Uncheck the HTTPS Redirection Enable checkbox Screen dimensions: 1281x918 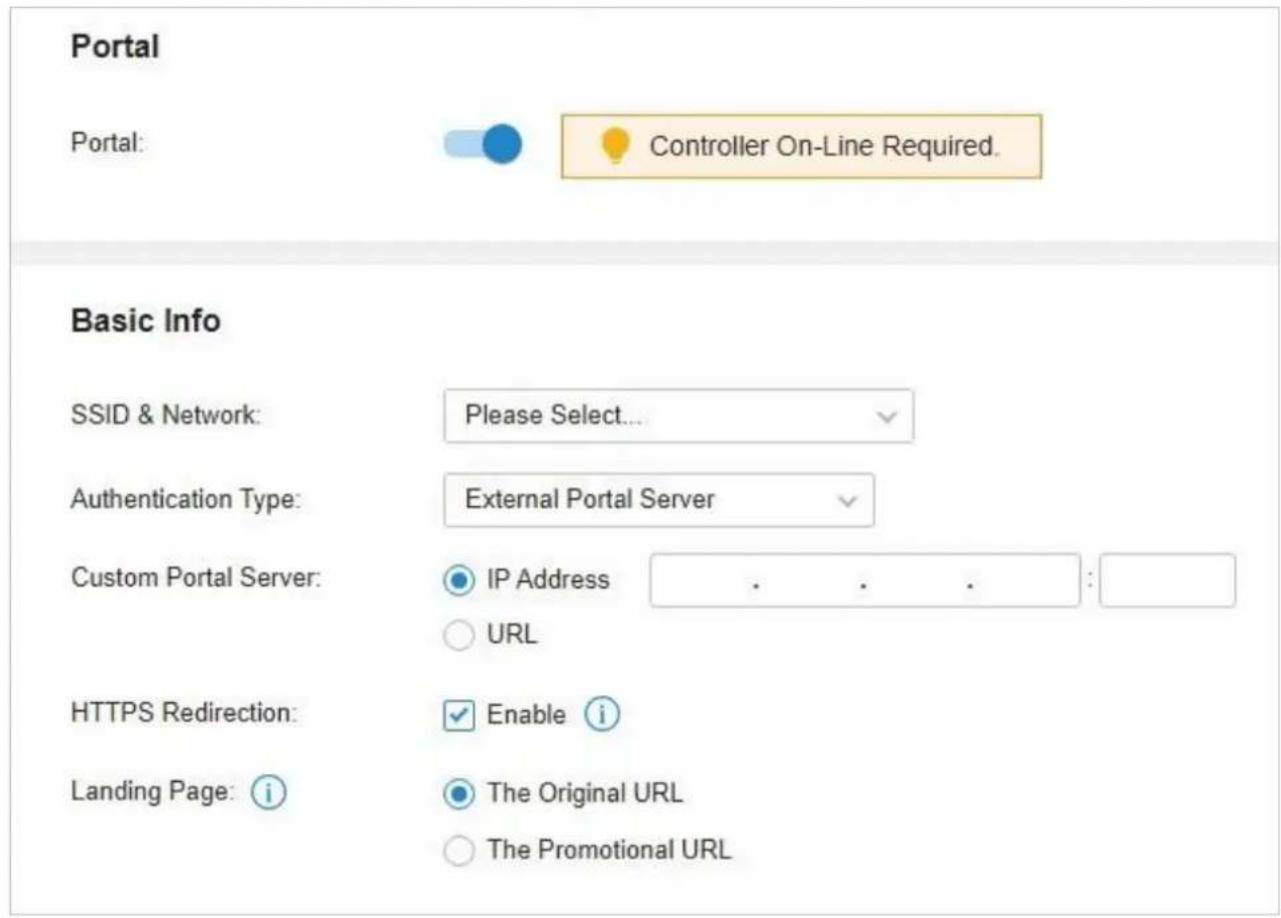459,716
